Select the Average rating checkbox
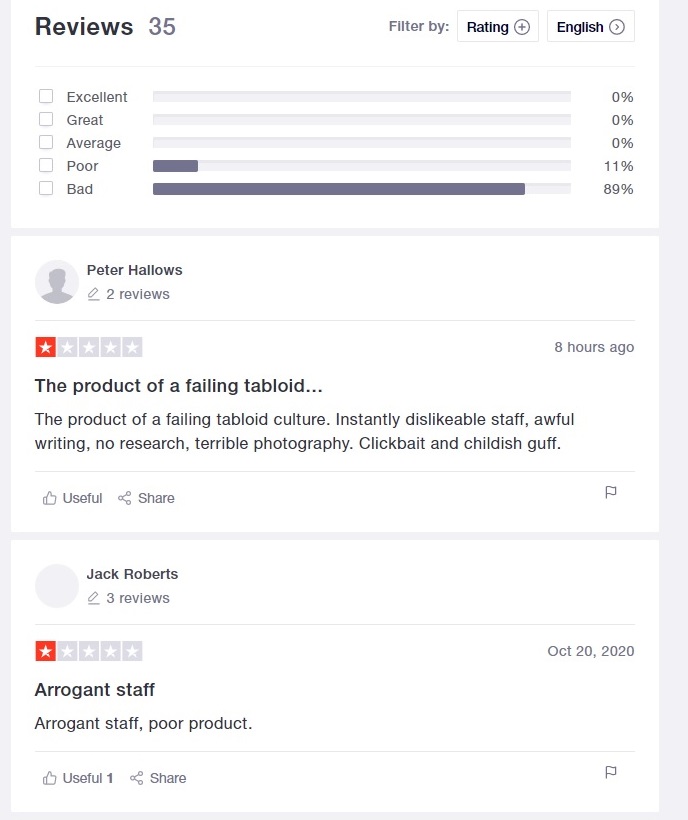688x820 pixels. tap(46, 142)
